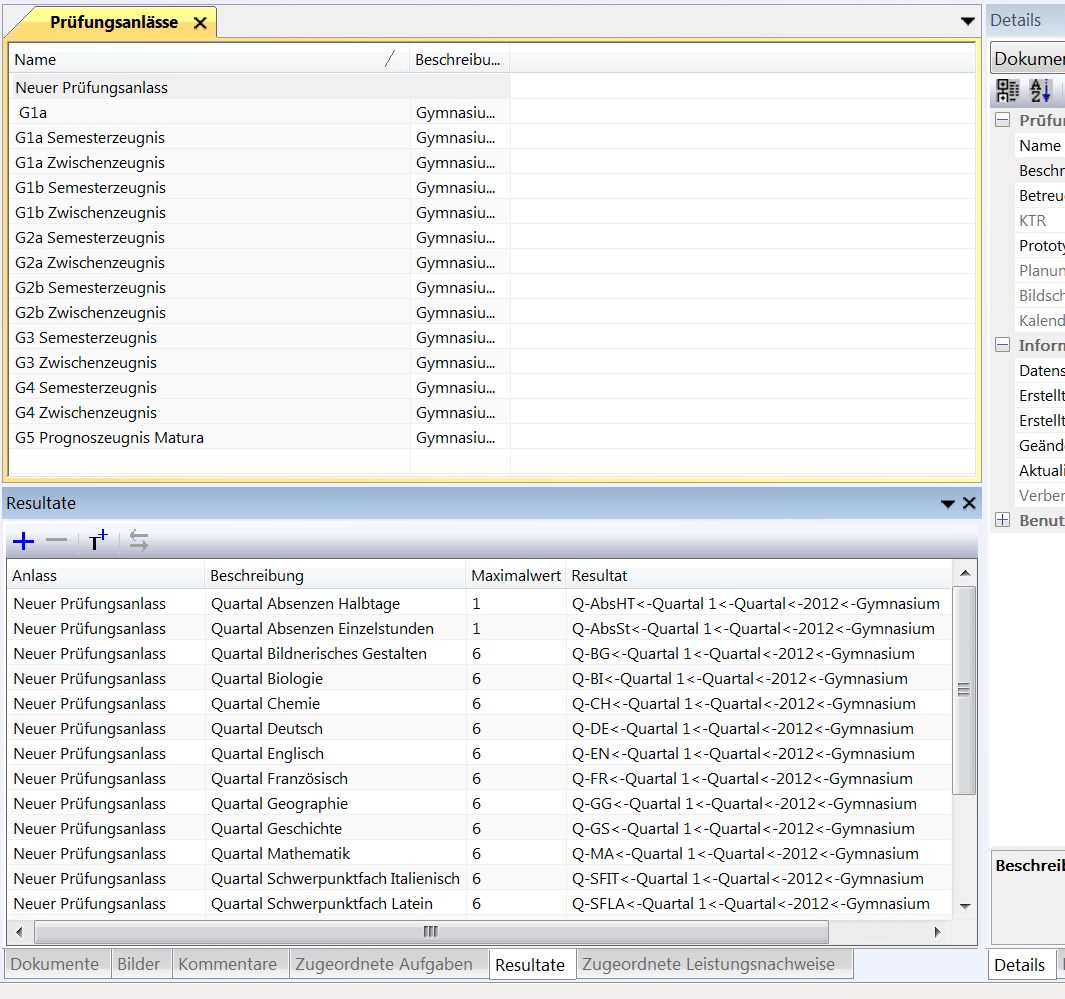Switch to the Dokumente tab
The width and height of the screenshot is (1065, 999).
(55, 965)
